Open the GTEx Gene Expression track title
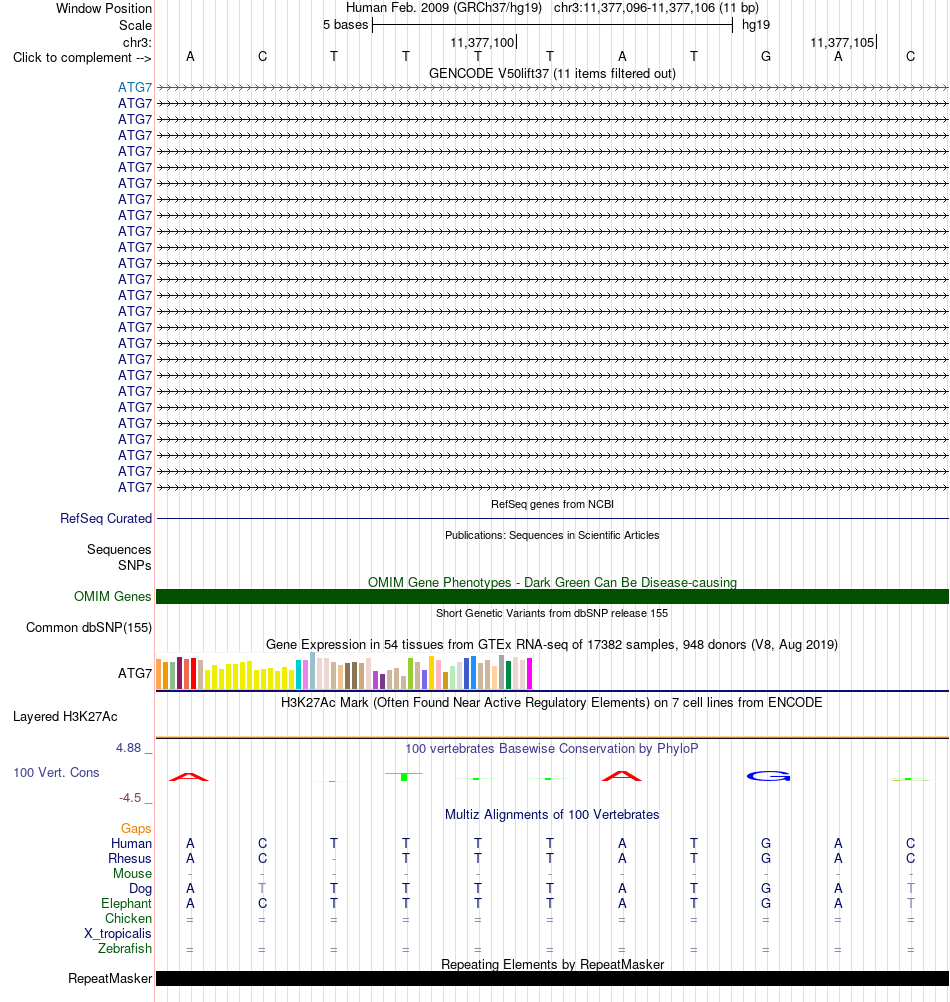Viewport: 950px width, 1002px height. tap(552, 644)
